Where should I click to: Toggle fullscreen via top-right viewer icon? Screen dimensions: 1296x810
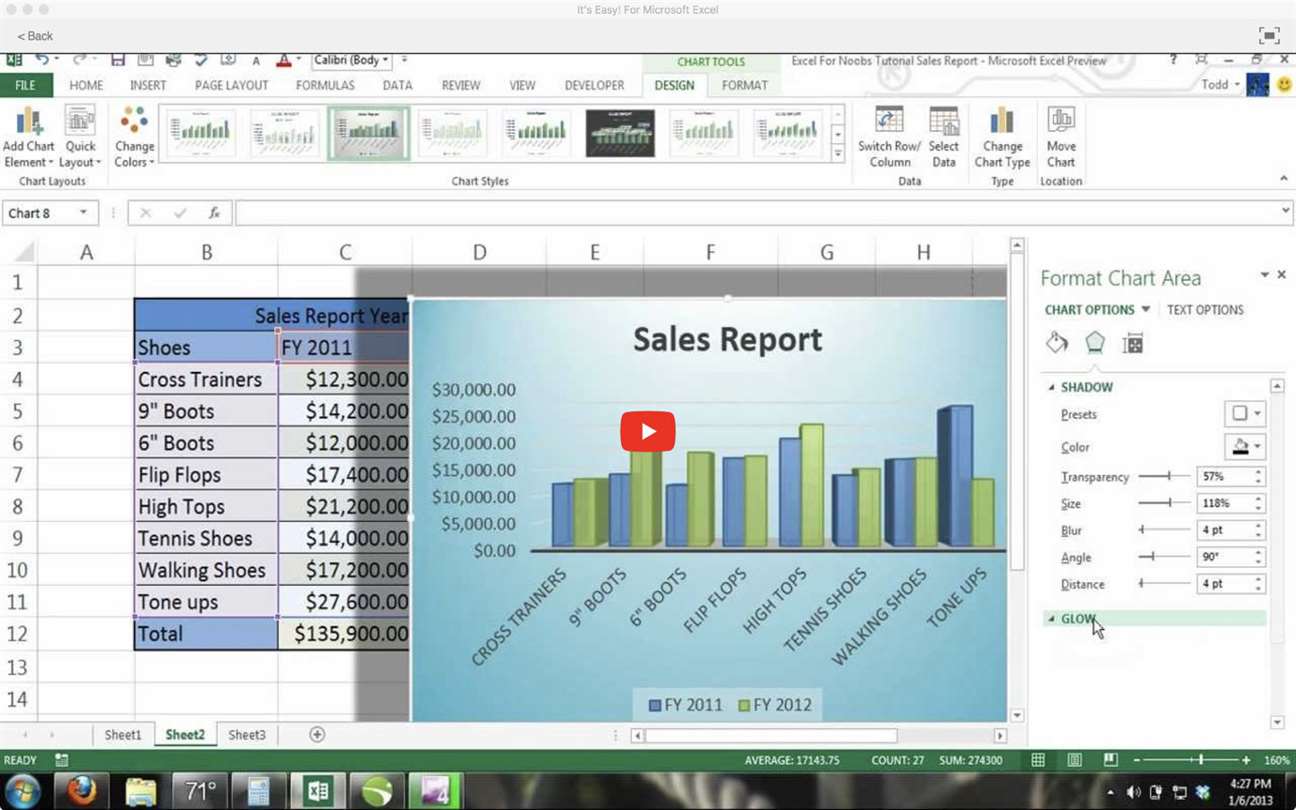click(x=1269, y=35)
